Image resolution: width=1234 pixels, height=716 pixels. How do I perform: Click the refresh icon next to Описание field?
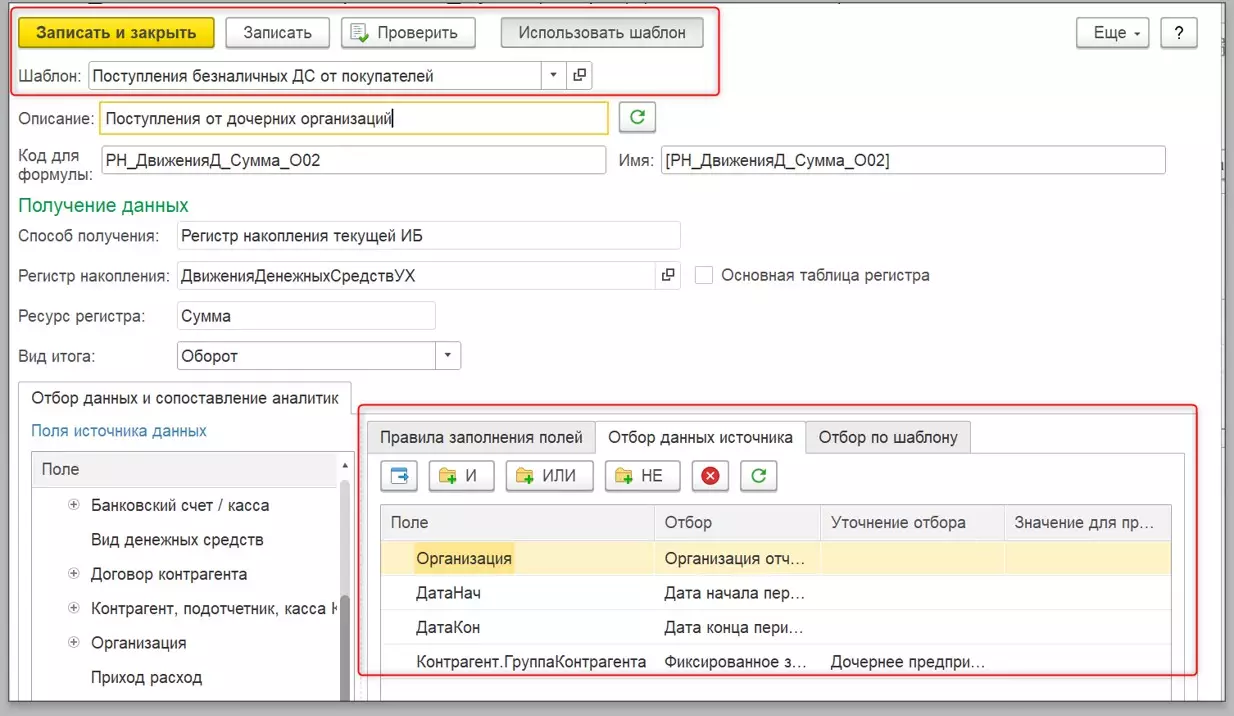click(637, 118)
